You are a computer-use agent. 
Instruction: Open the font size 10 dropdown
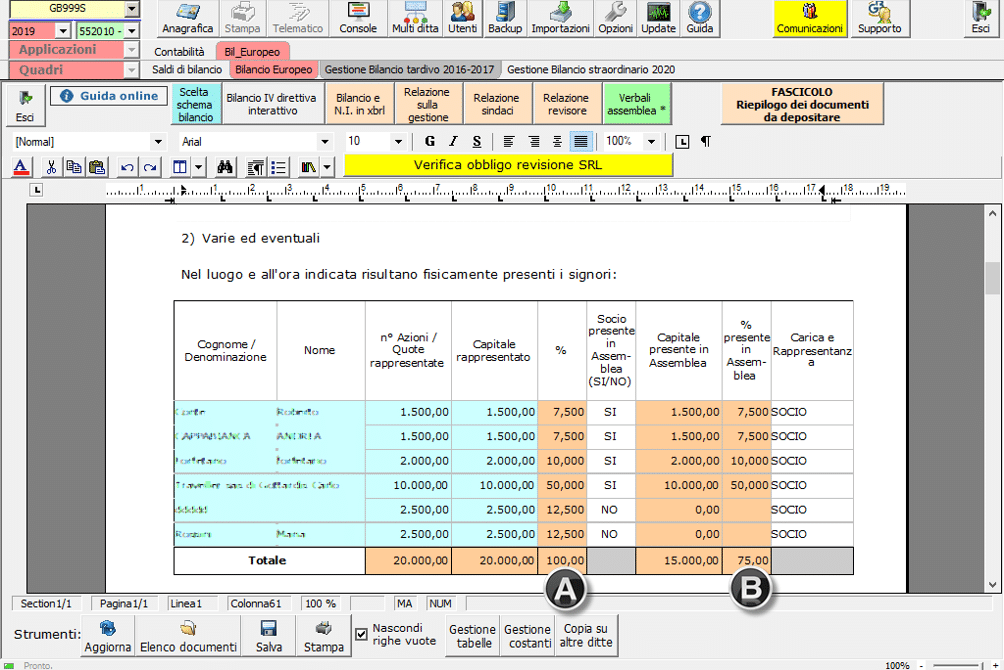pyautogui.click(x=398, y=142)
